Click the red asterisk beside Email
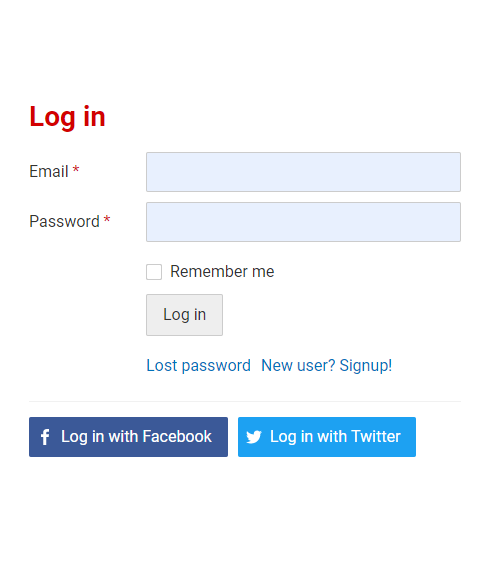The width and height of the screenshot is (490, 563). pos(76,169)
